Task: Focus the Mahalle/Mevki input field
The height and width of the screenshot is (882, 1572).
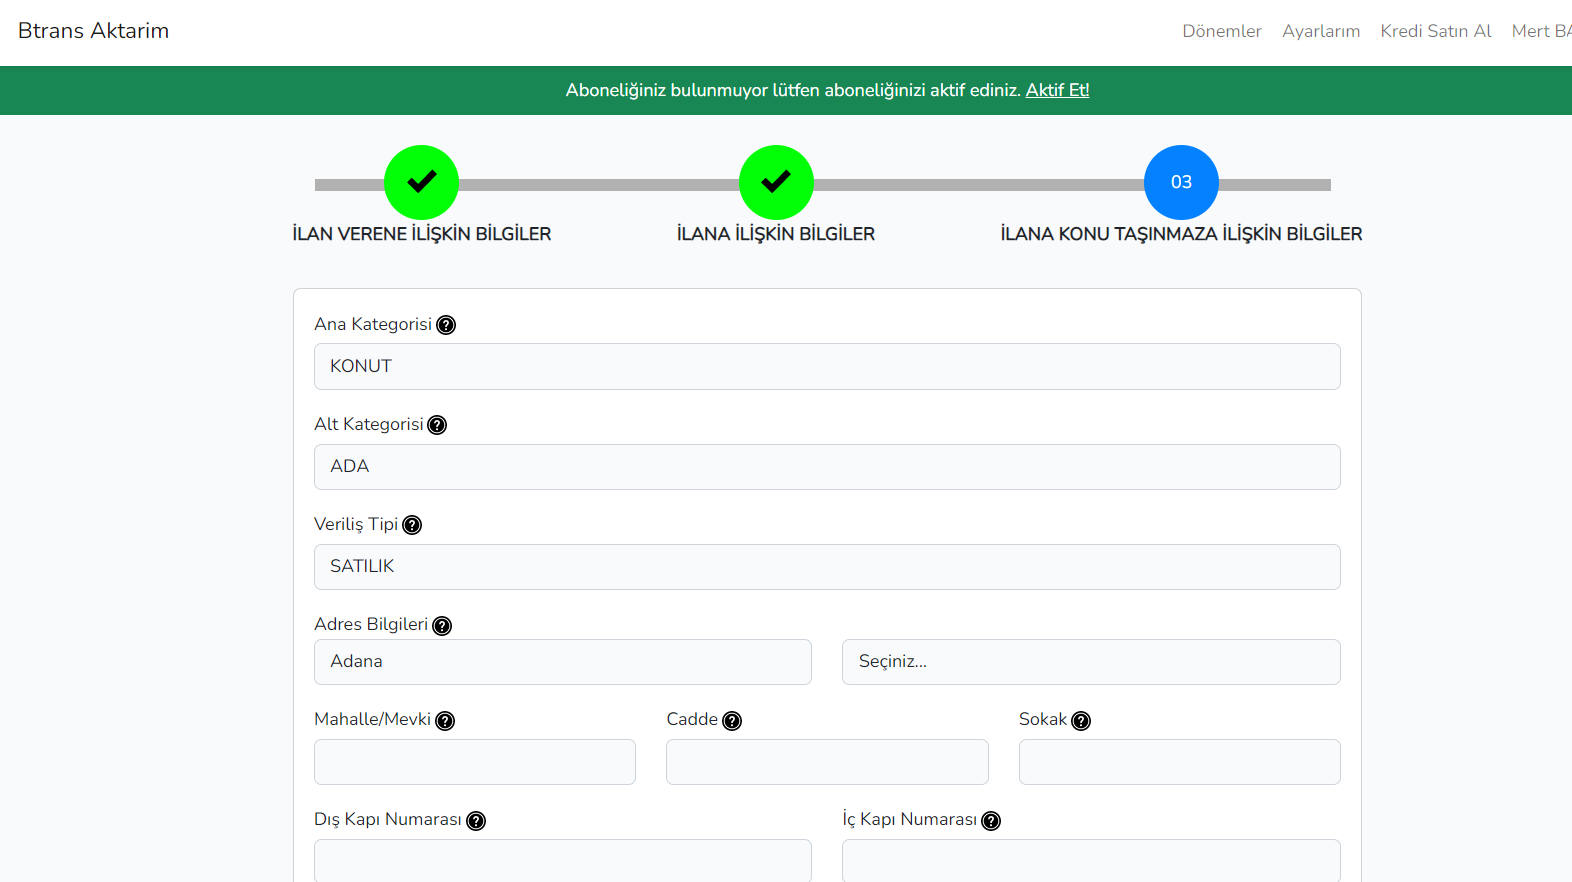Action: click(474, 762)
